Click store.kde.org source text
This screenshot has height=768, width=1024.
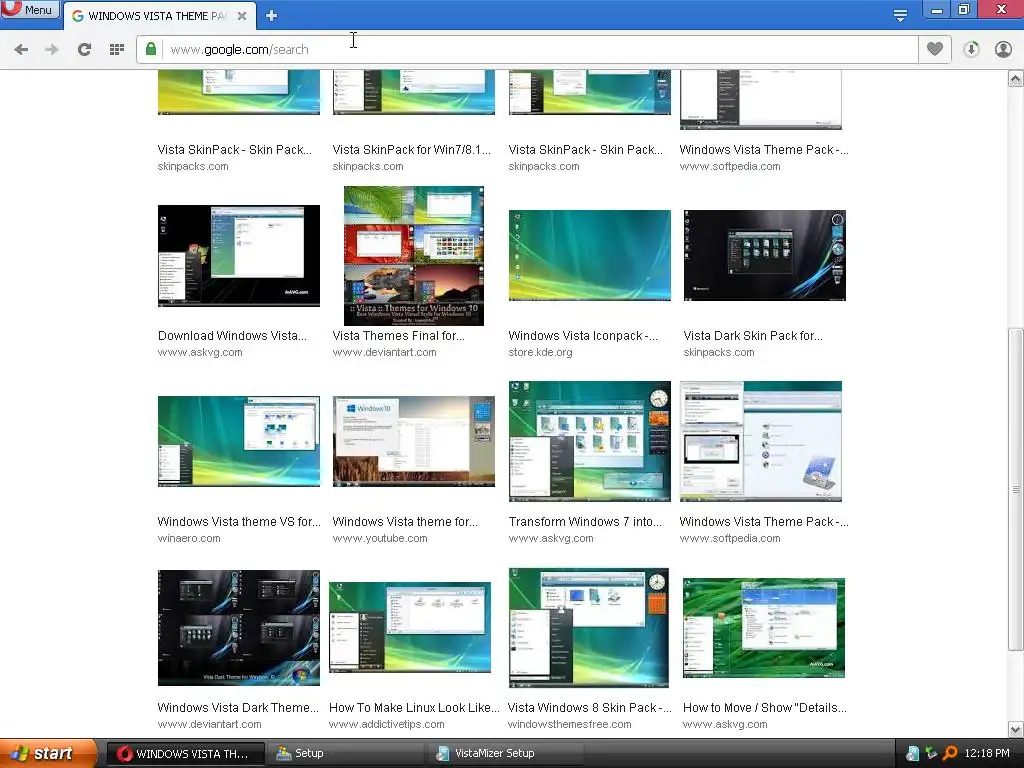tap(540, 353)
